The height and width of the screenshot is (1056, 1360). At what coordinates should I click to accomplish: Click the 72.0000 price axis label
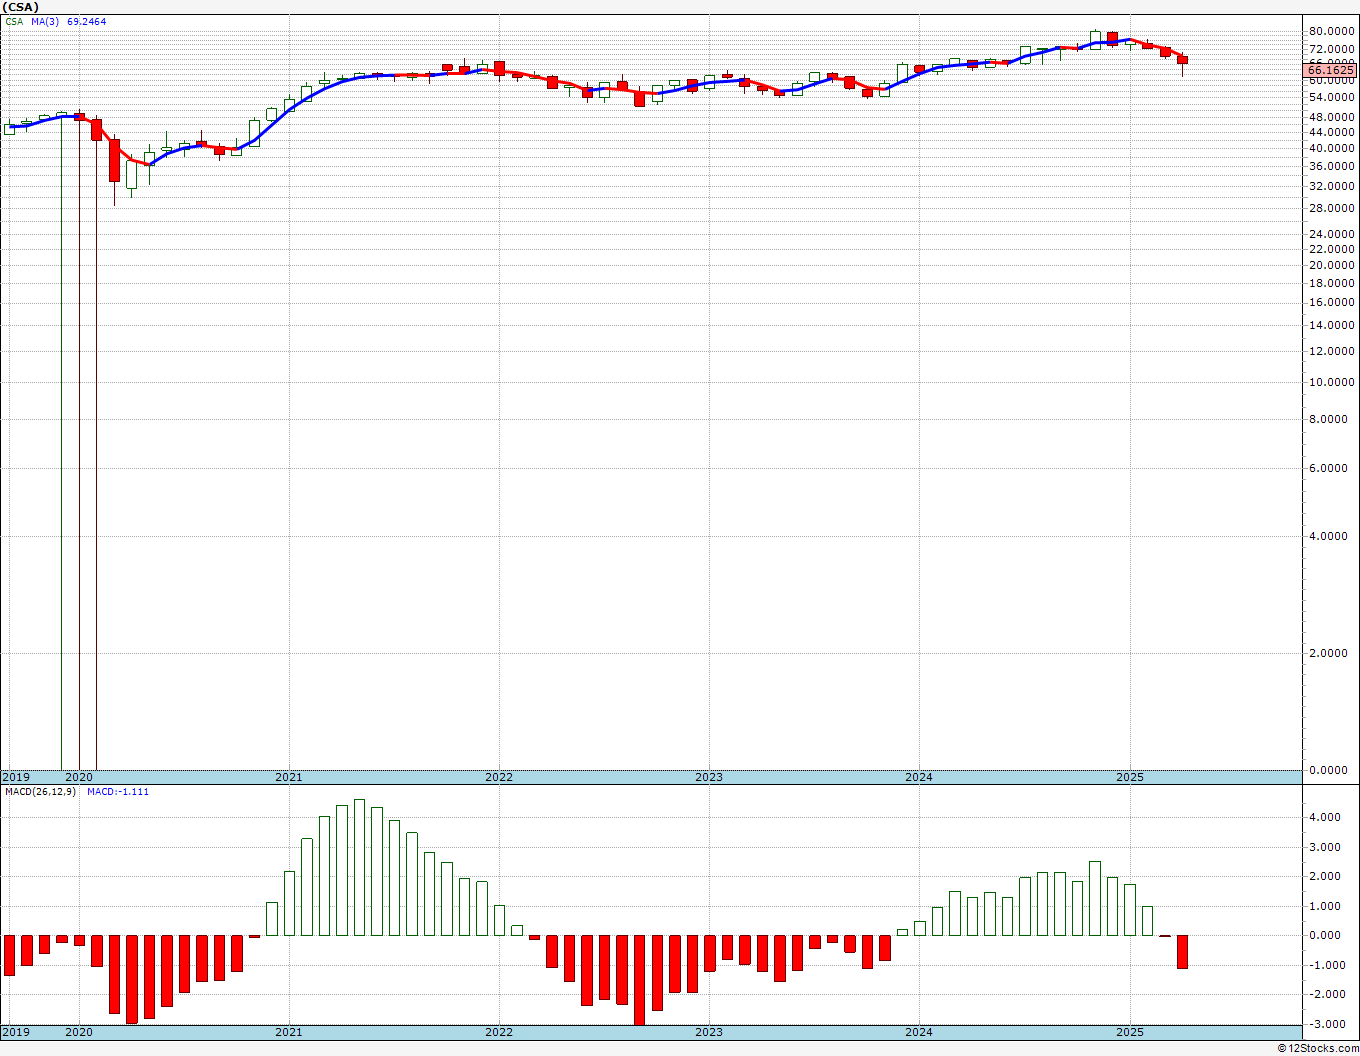pos(1332,48)
